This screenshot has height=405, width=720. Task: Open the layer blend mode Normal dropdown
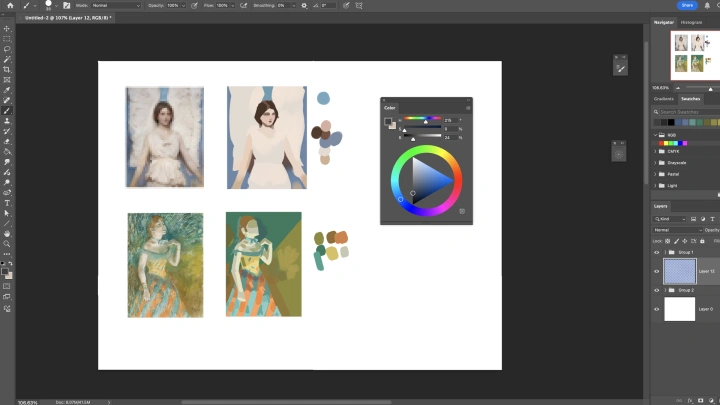click(678, 230)
